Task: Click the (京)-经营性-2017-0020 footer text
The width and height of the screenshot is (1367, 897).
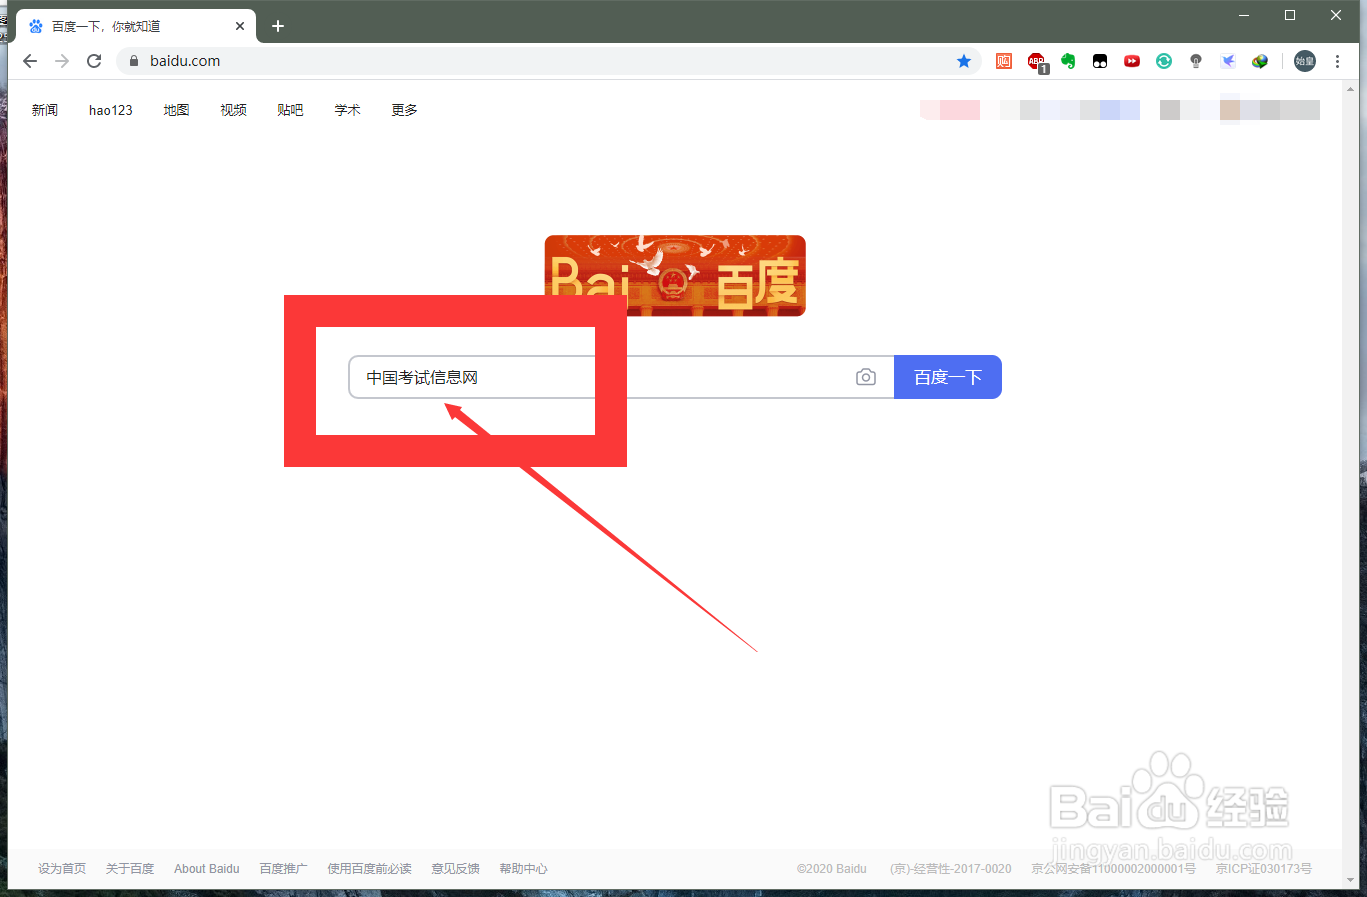Action: [x=951, y=869]
